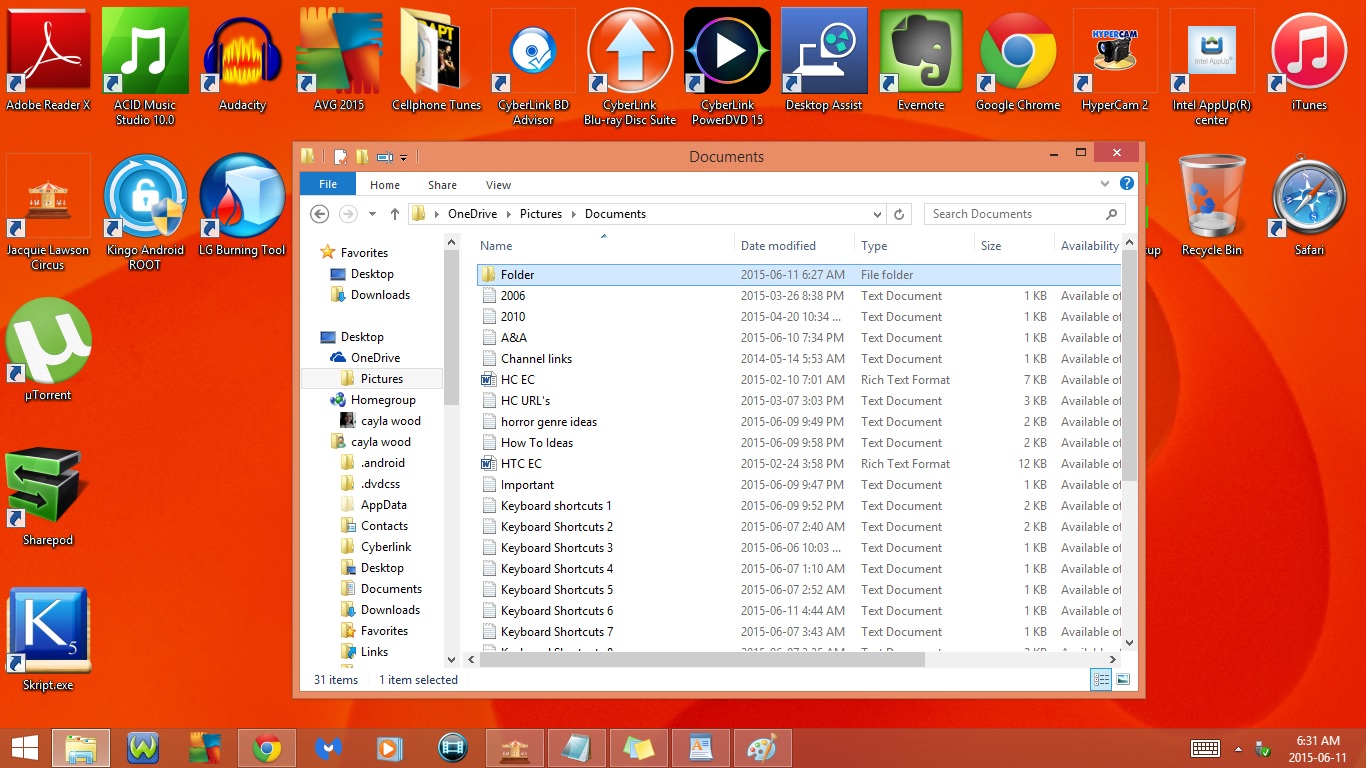This screenshot has width=1366, height=768.
Task: Click the Type column header
Action: click(914, 246)
